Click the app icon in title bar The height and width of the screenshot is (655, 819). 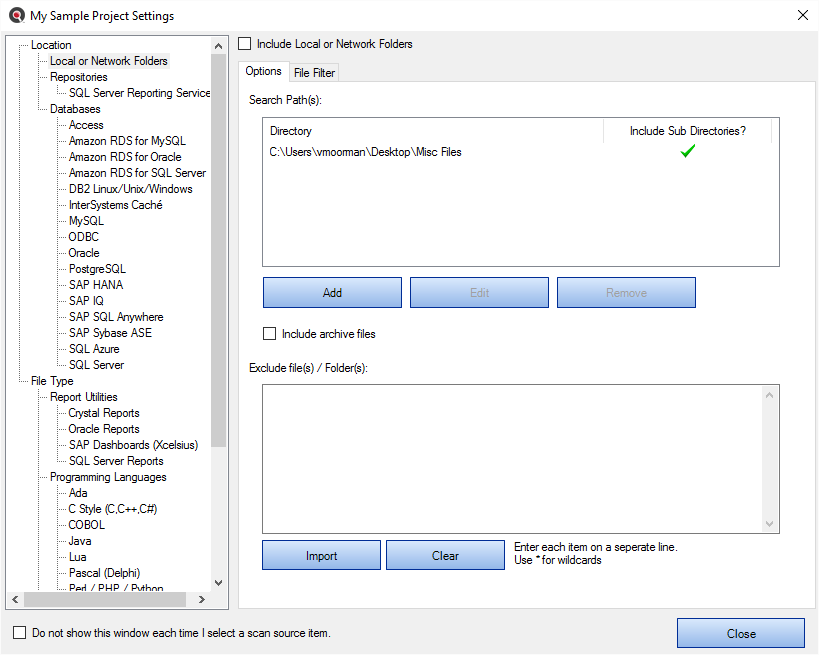point(16,15)
